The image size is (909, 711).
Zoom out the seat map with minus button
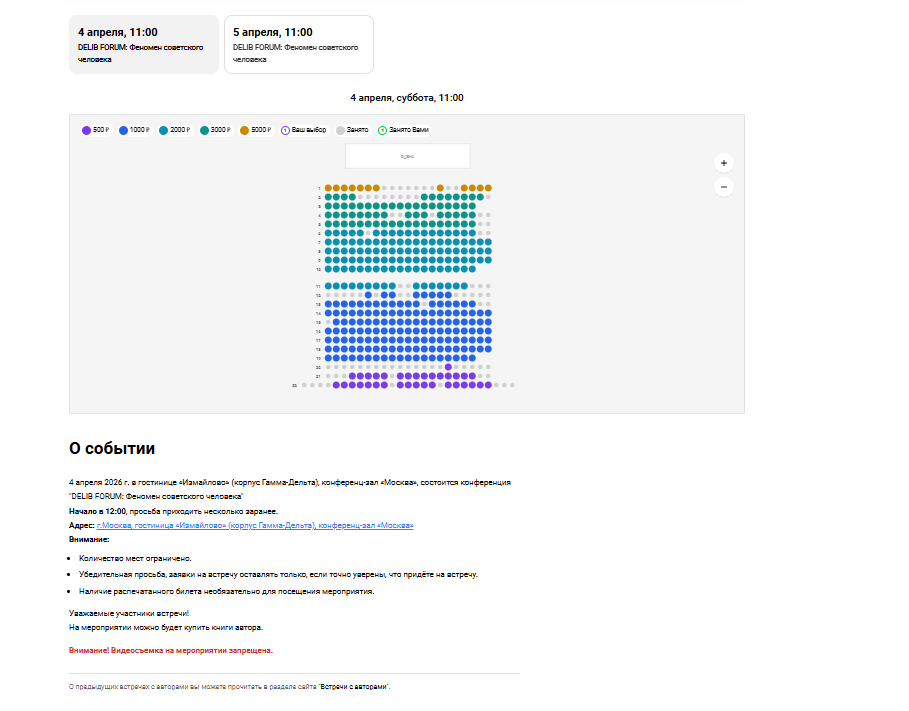723,187
